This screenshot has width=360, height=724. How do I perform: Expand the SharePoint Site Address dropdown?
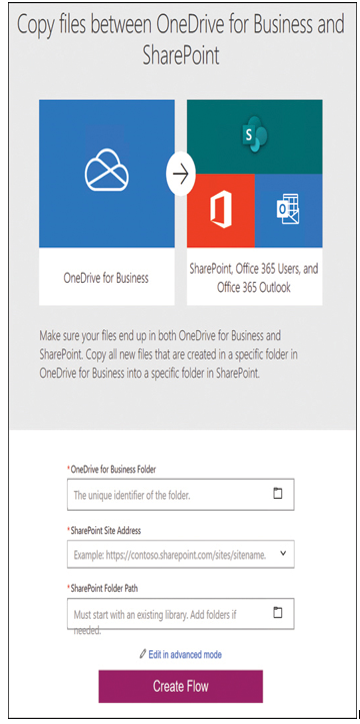283,553
